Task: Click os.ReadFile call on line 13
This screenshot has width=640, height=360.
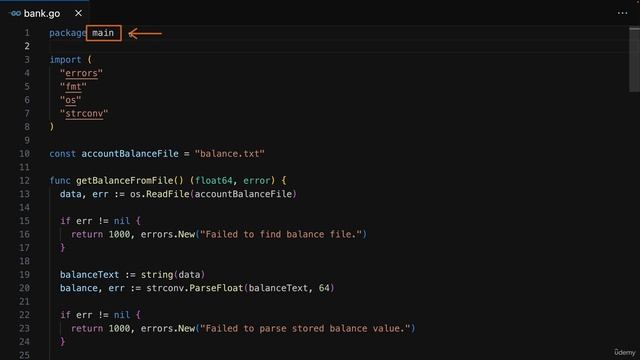Action: click(160, 194)
